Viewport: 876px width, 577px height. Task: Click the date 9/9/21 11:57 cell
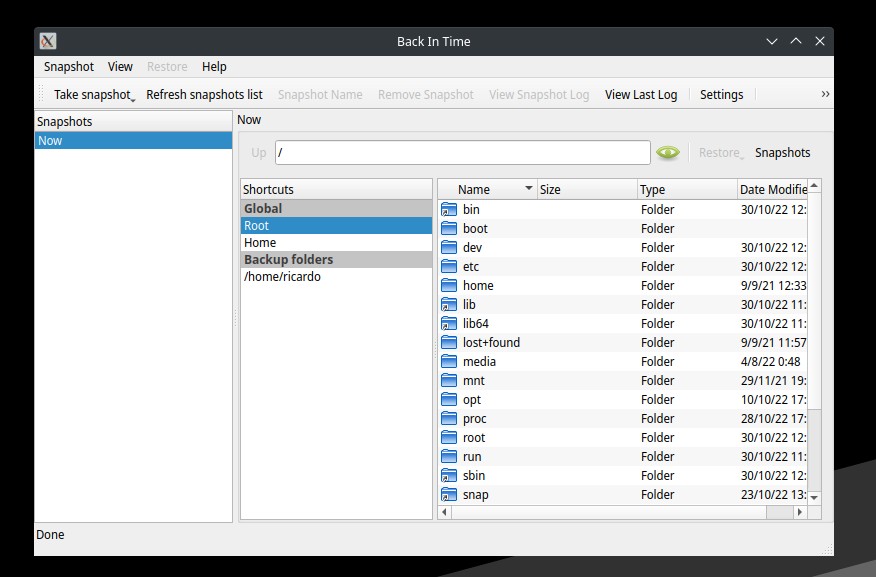tap(773, 342)
